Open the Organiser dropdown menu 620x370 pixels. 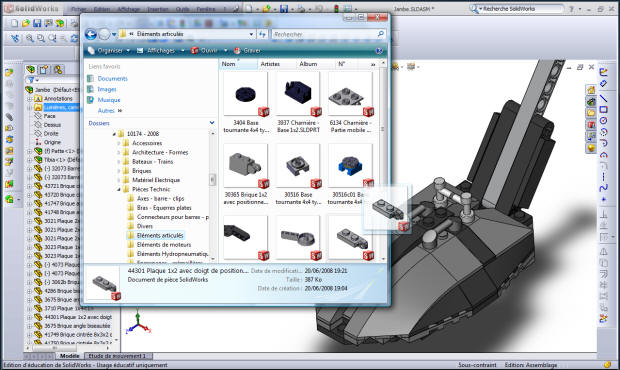click(109, 51)
